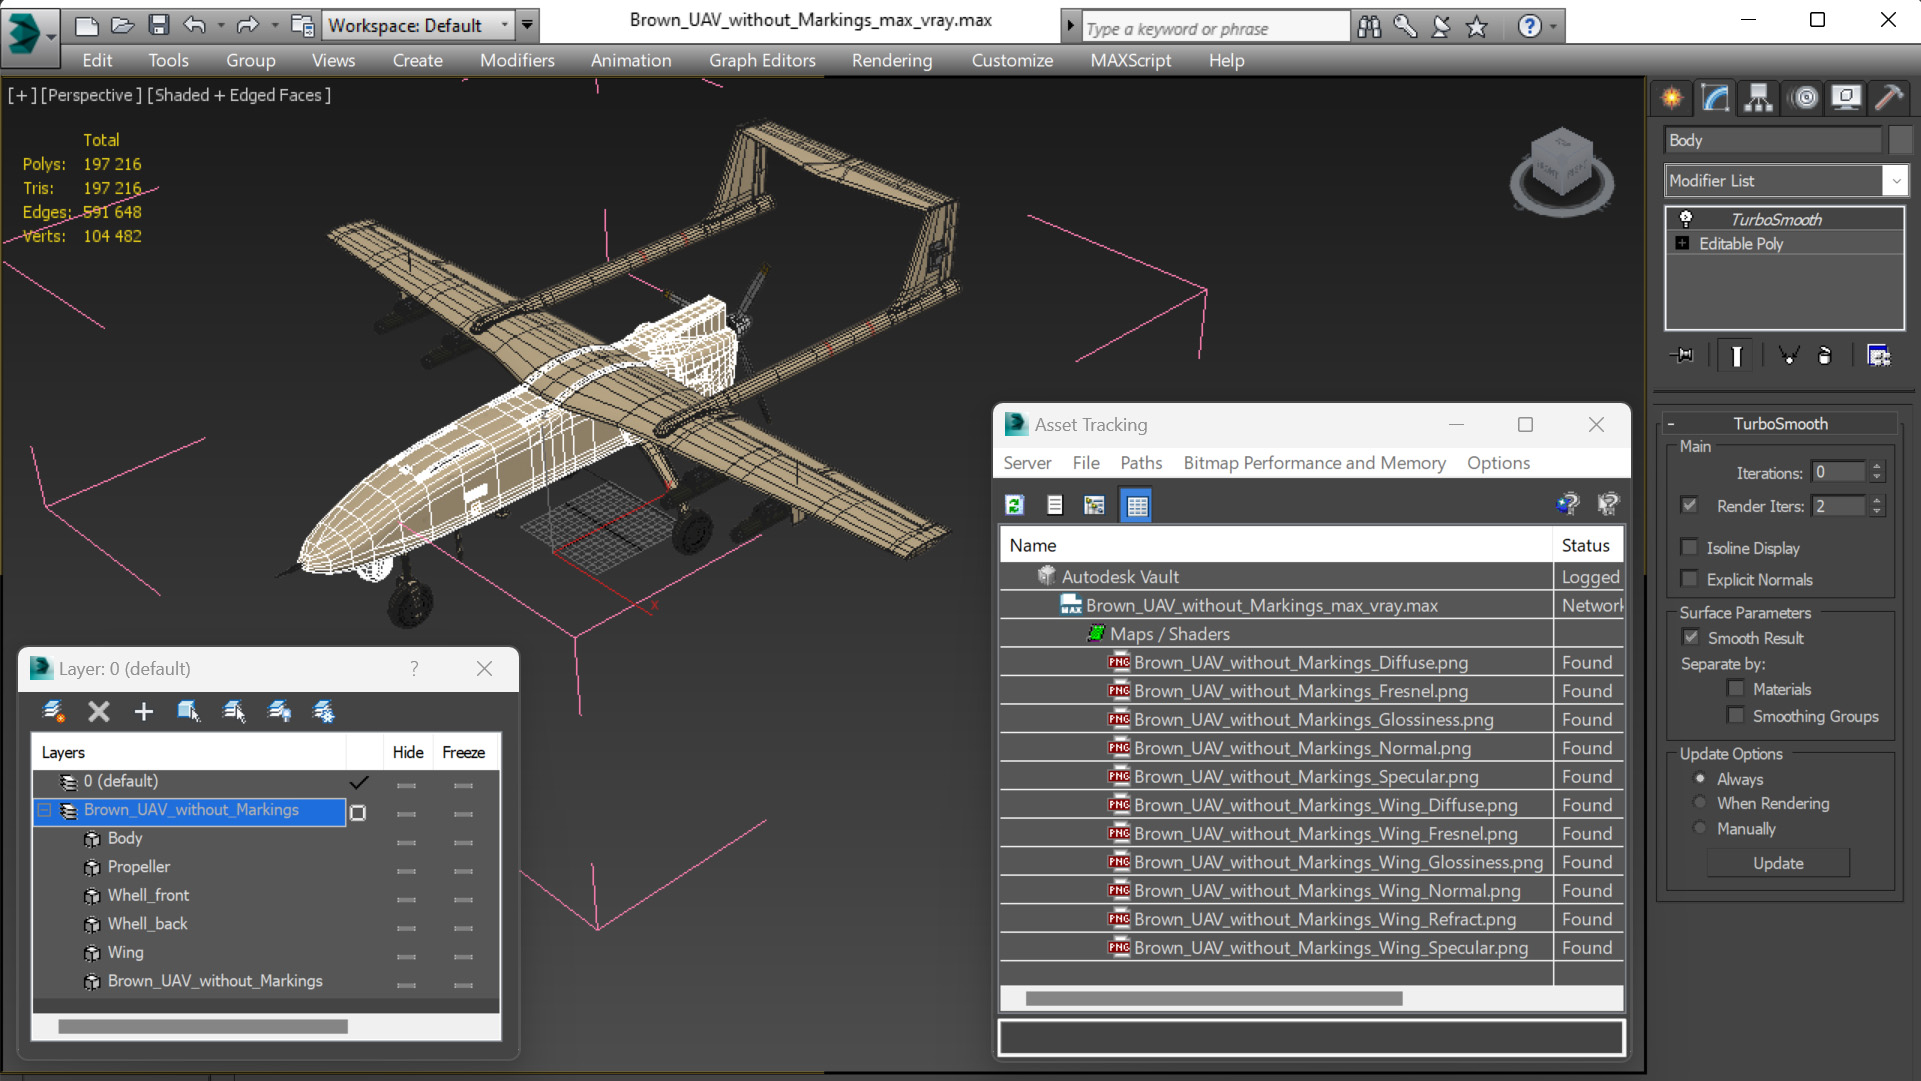Screen dimensions: 1921x1081
Task: Toggle TurboSmooth modifier lightbulb visibility
Action: (1686, 219)
